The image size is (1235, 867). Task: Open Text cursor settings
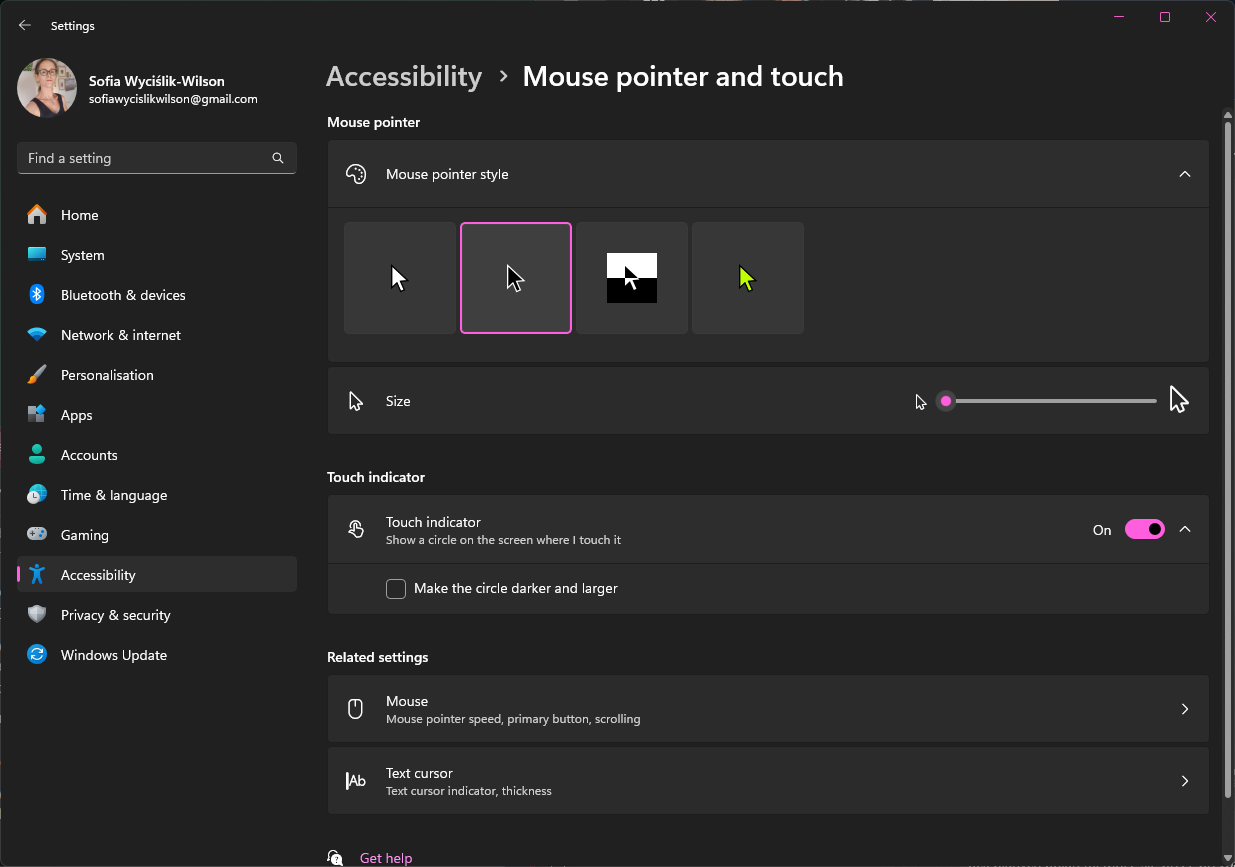768,781
